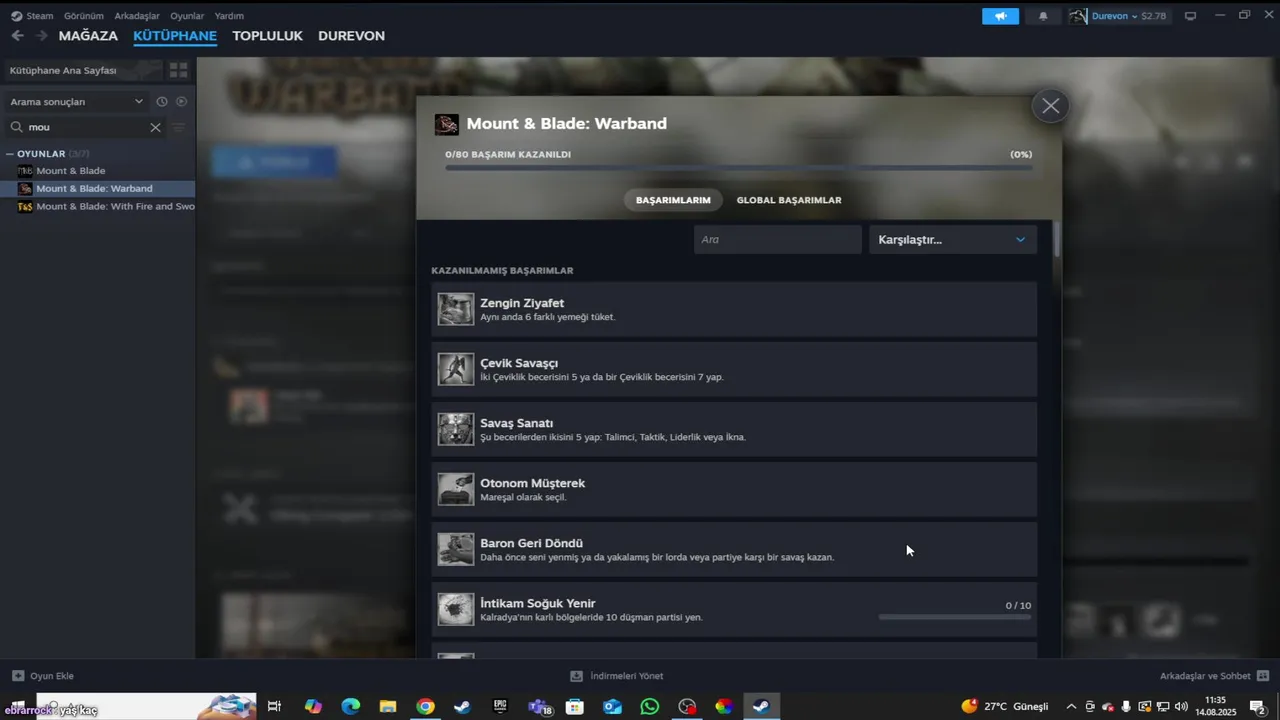
Task: Click the İntikam Soğuk Yenir achievement icon
Action: pyautogui.click(x=455, y=609)
